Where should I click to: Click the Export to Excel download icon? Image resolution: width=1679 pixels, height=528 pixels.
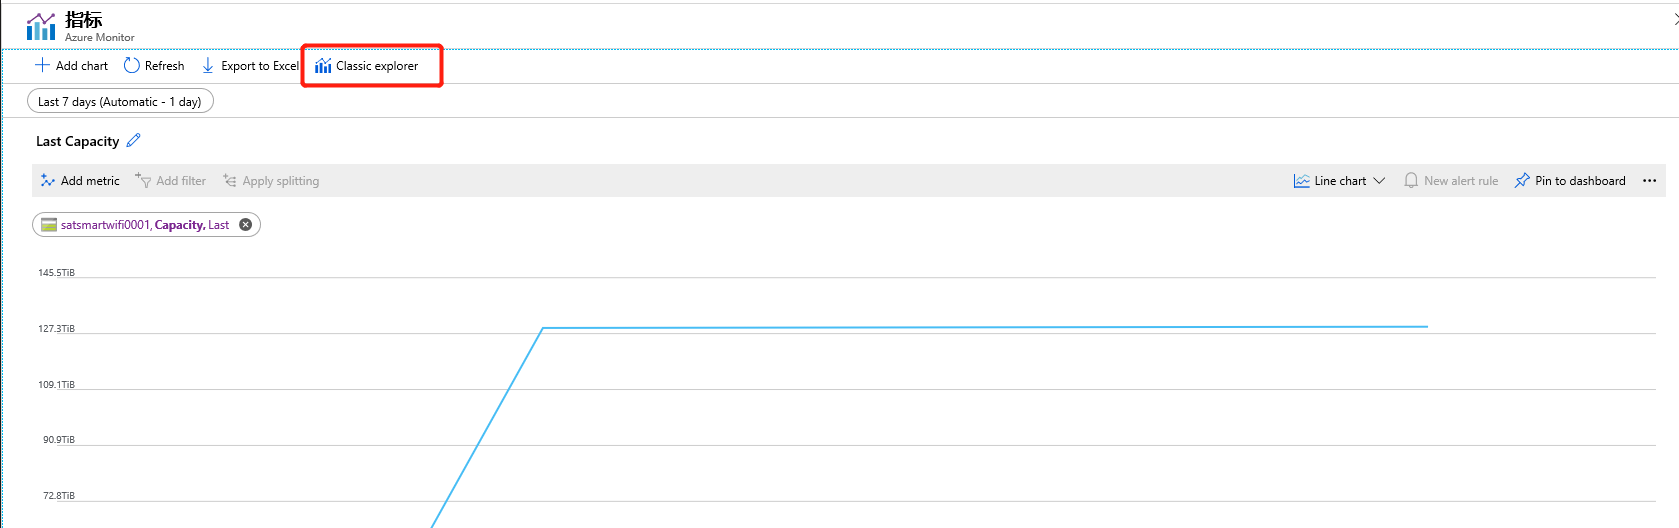[x=208, y=66]
